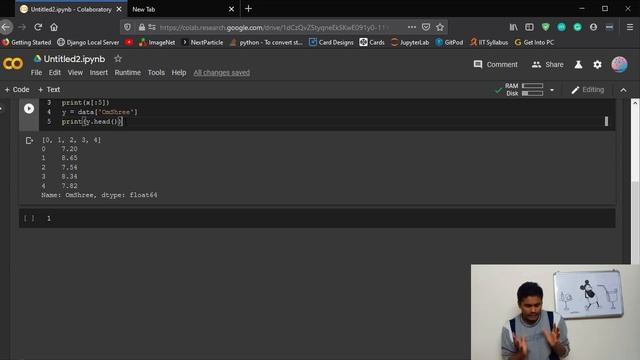Open the Firefox account icon

pyautogui.click(x=593, y=27)
